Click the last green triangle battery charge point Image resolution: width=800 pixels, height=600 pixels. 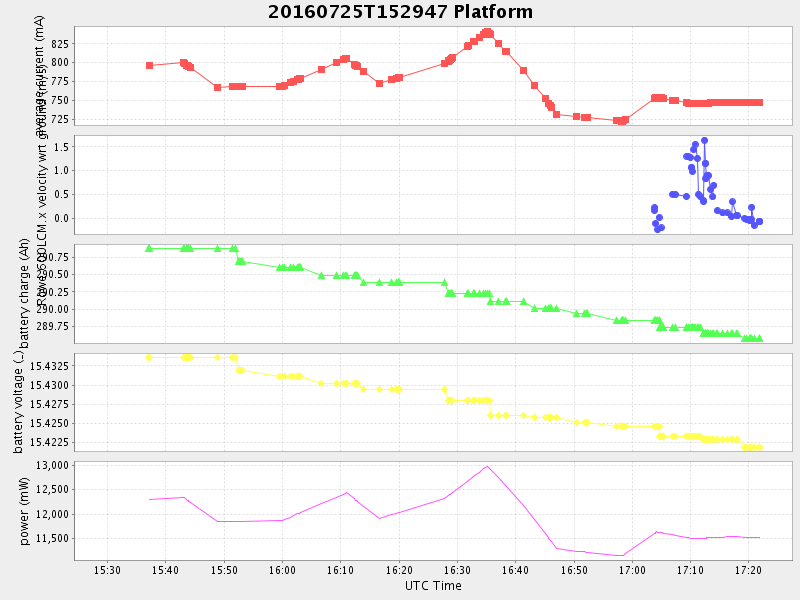(759, 338)
